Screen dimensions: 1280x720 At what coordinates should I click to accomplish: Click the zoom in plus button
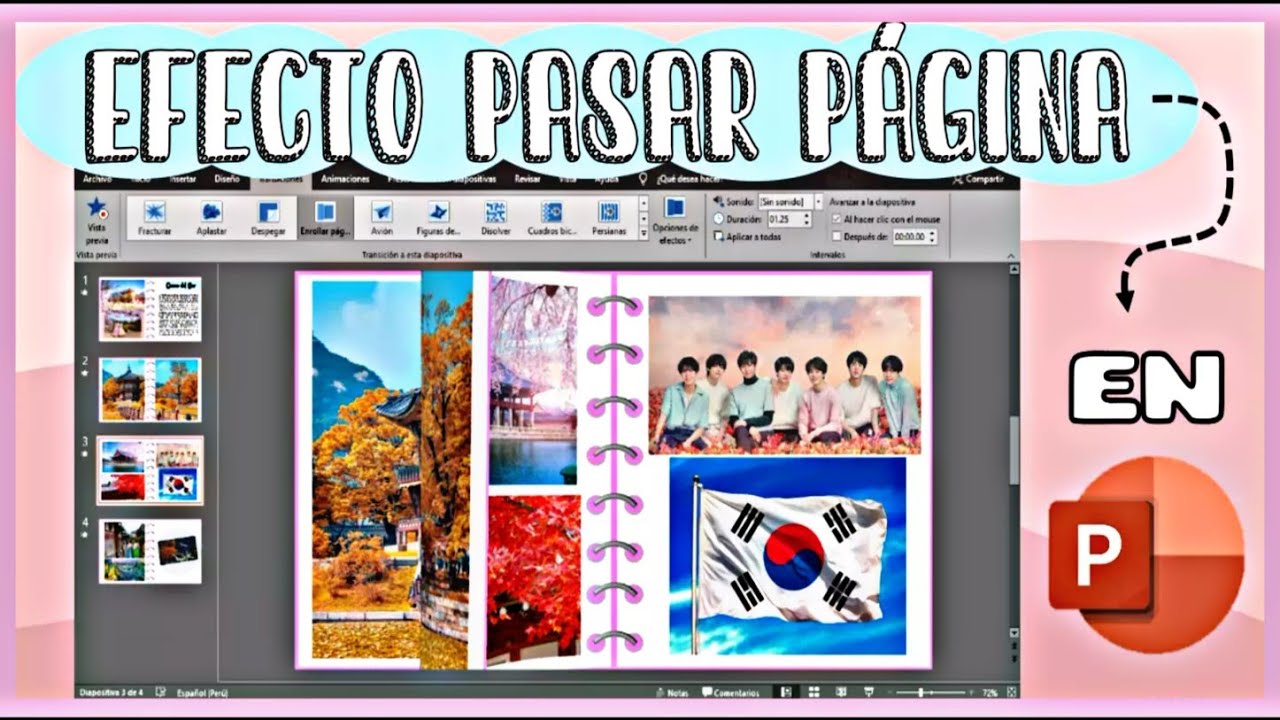coord(969,692)
